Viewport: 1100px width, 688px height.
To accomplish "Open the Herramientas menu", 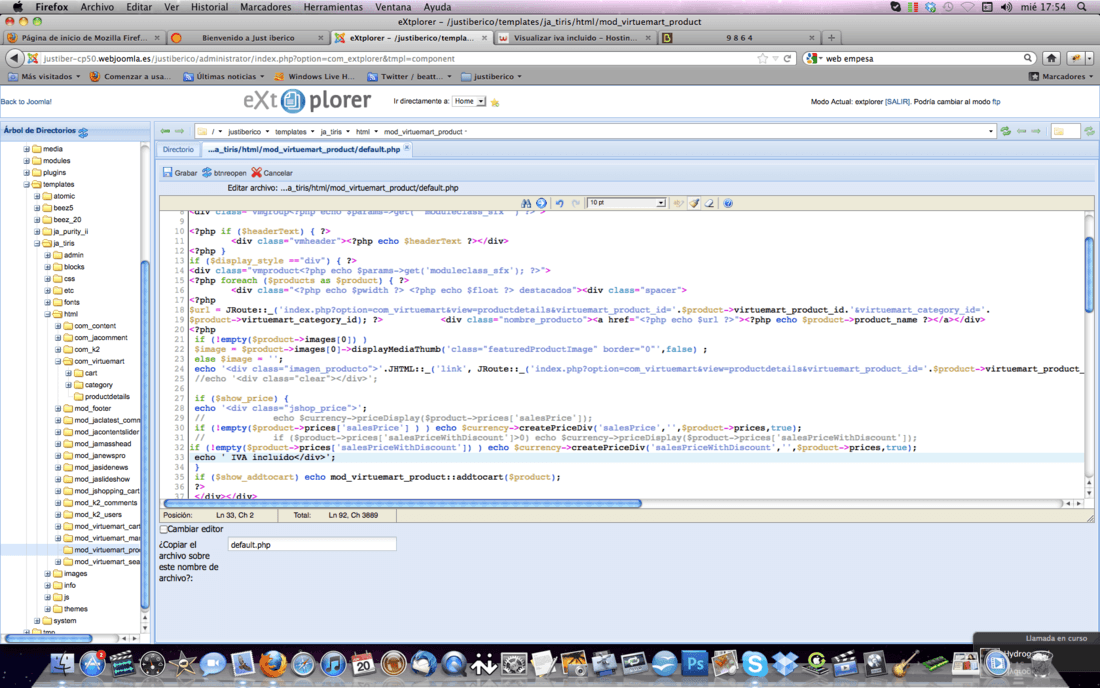I will point(333,7).
